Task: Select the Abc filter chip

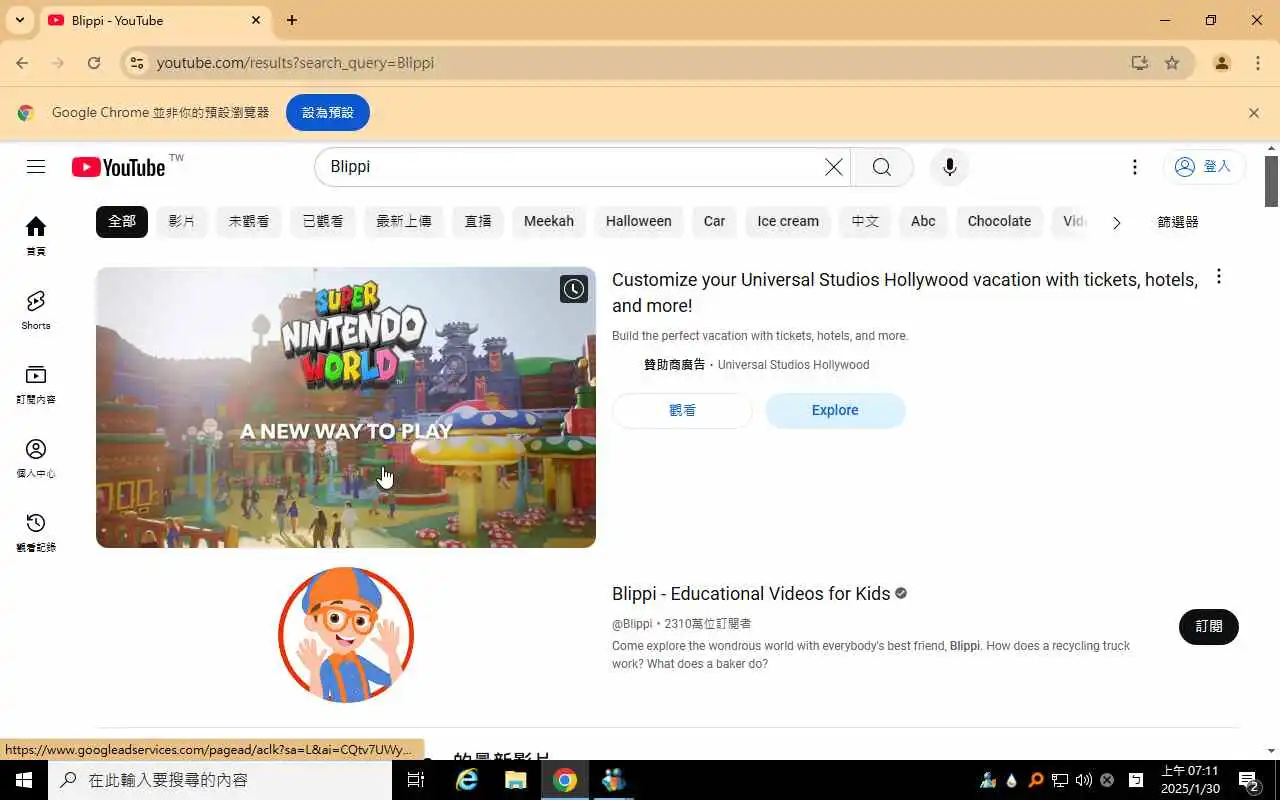Action: [x=923, y=222]
